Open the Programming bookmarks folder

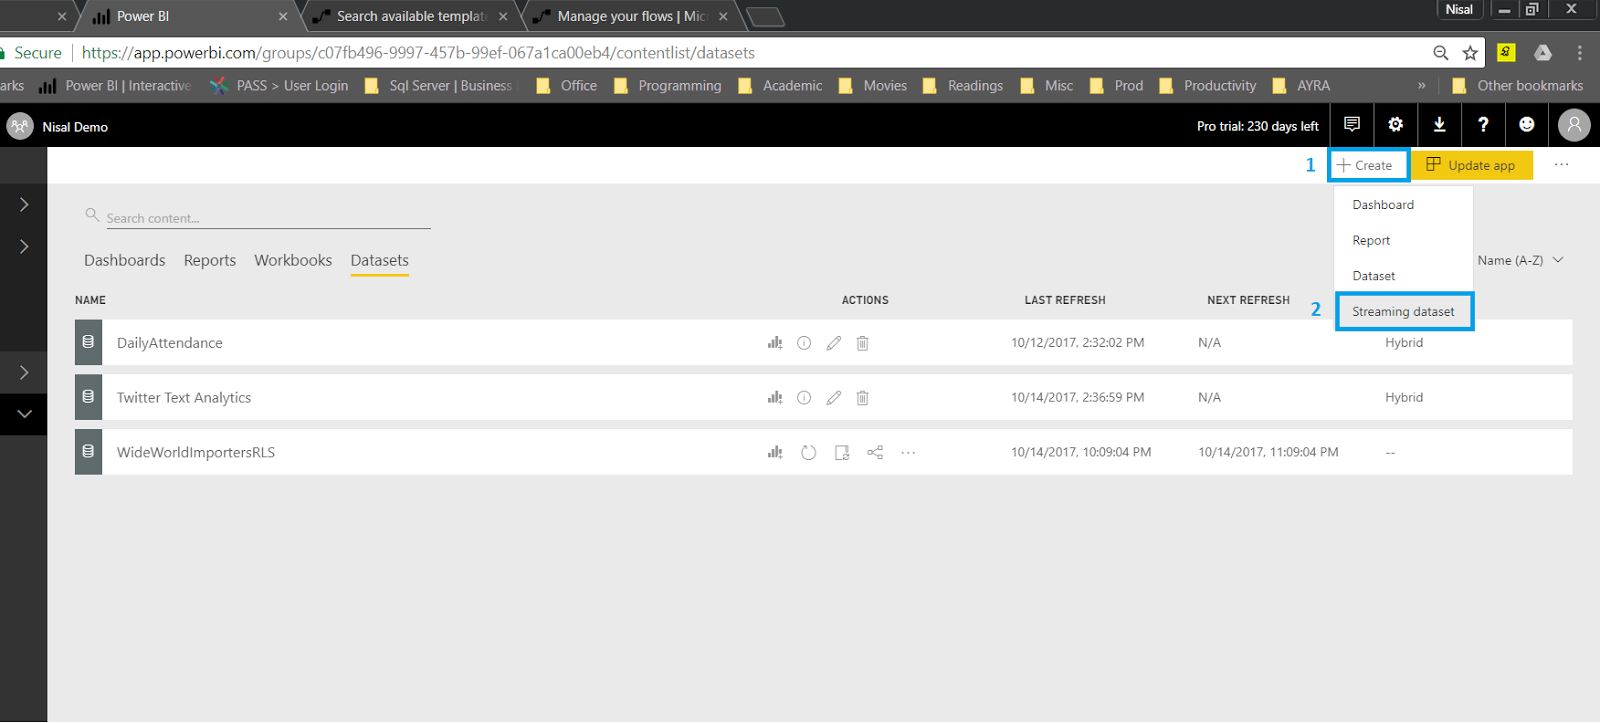pyautogui.click(x=668, y=86)
